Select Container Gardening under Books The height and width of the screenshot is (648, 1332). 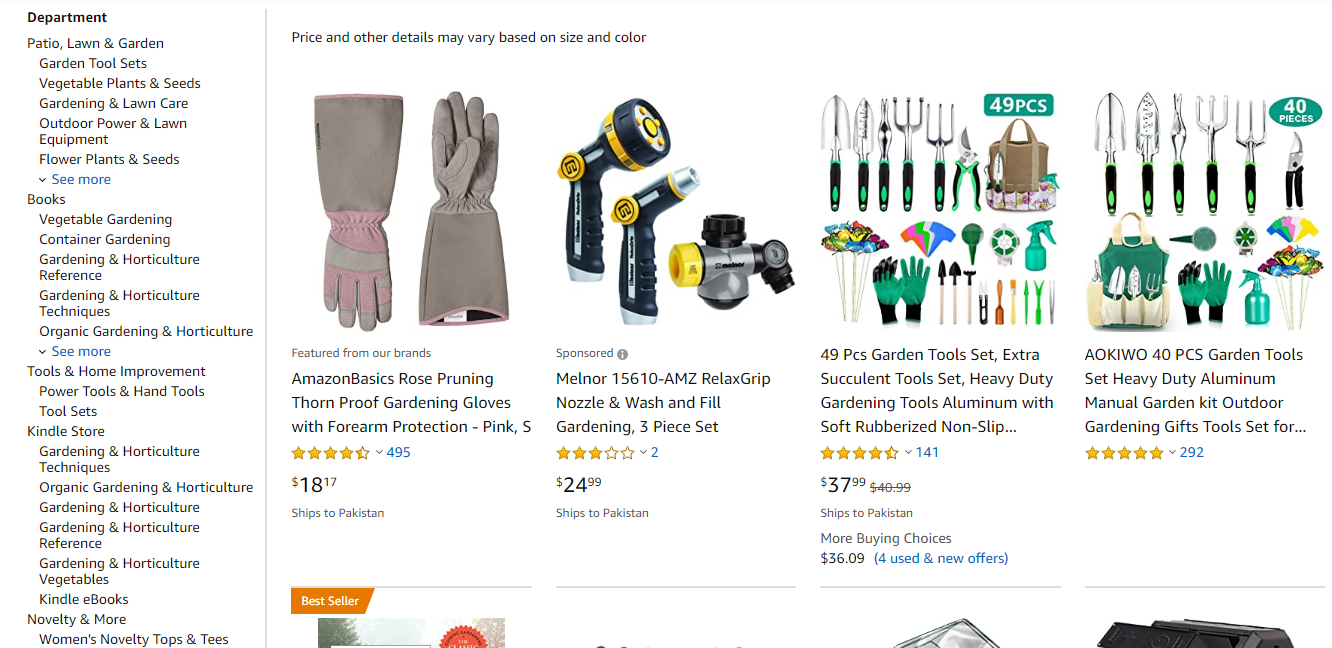coord(105,239)
